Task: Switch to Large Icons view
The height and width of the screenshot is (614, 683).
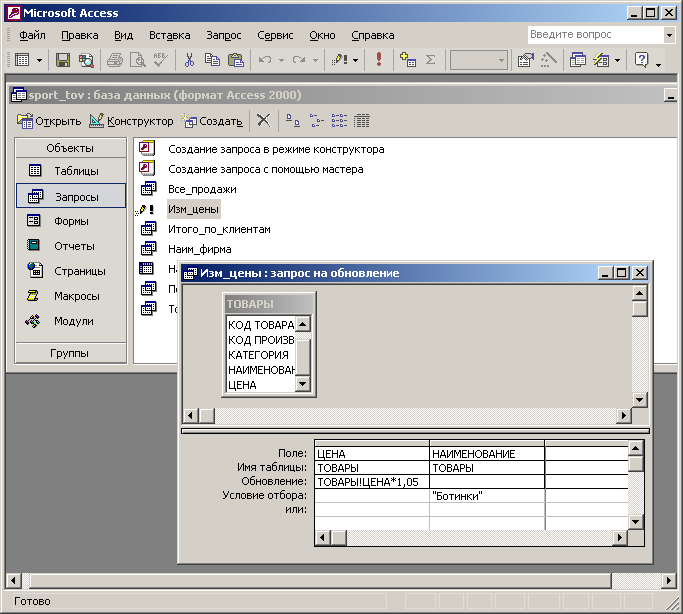Action: pyautogui.click(x=293, y=121)
